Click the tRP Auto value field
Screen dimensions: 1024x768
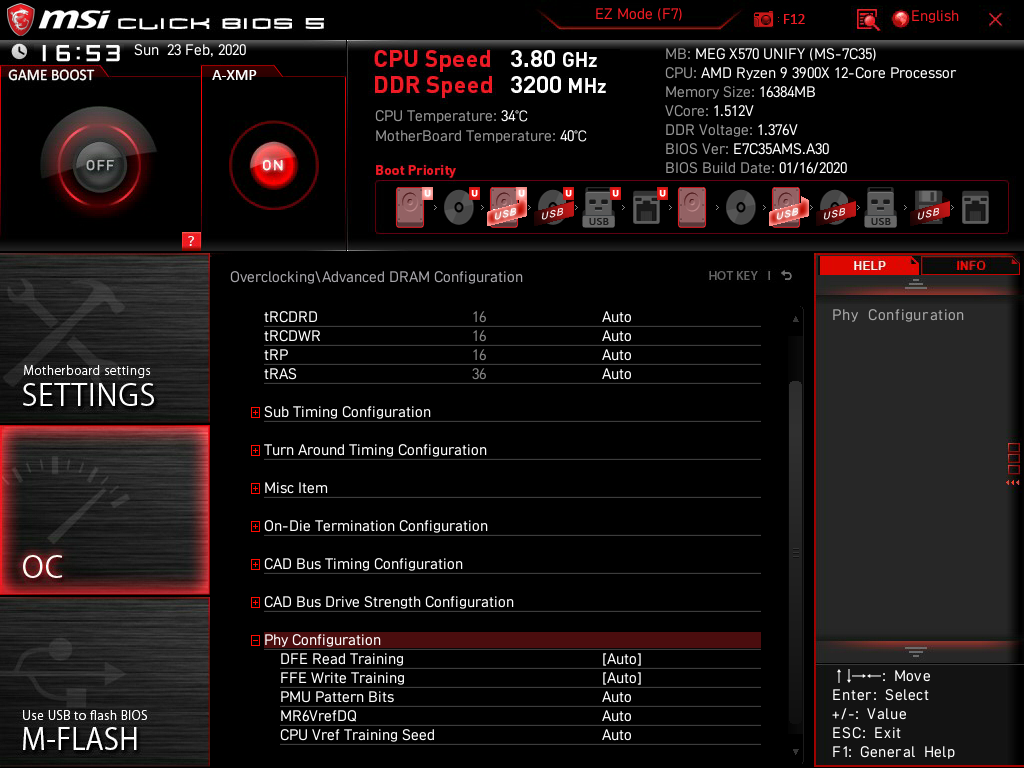(616, 355)
